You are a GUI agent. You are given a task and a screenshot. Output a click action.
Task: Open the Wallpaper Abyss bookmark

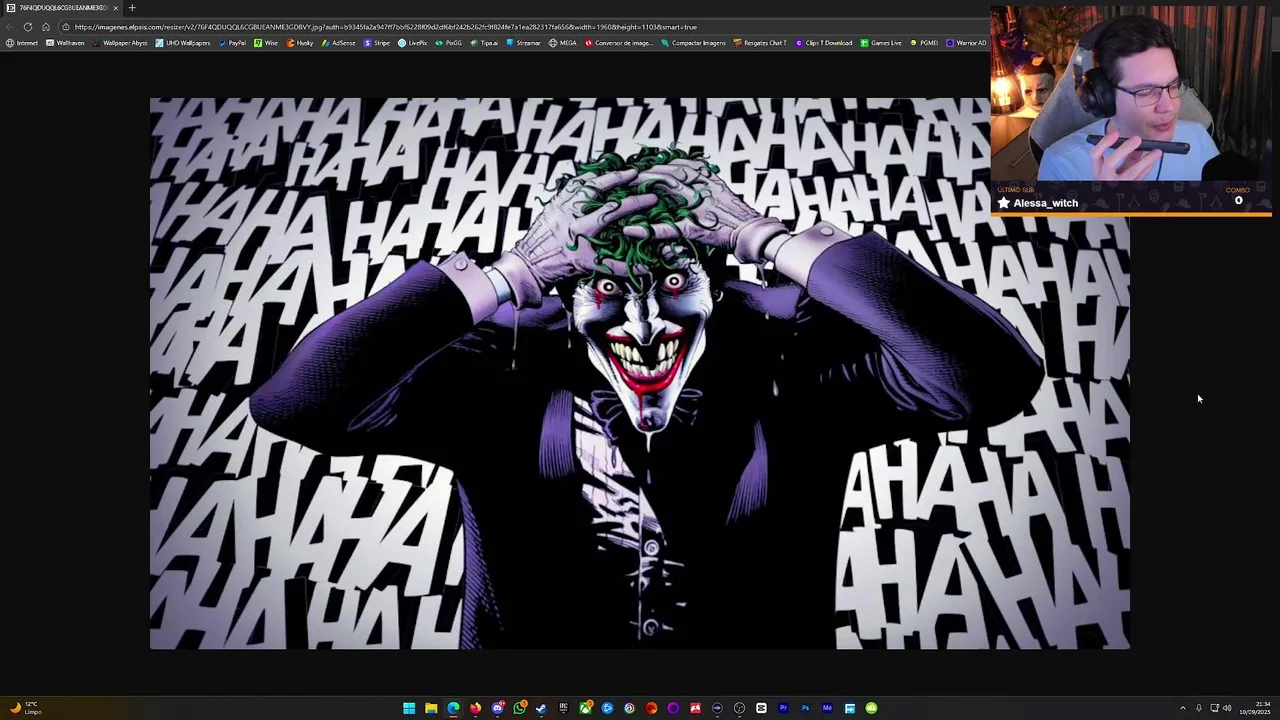click(x=119, y=43)
